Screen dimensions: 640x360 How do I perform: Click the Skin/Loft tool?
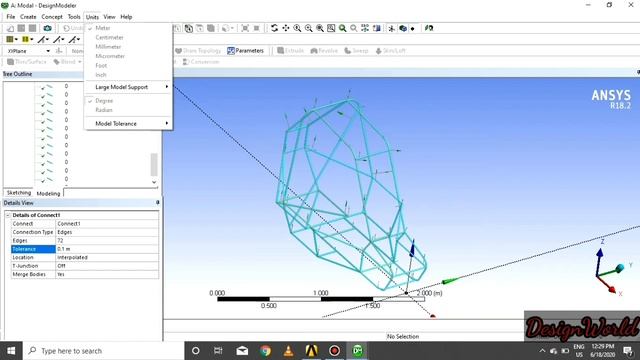pos(390,51)
